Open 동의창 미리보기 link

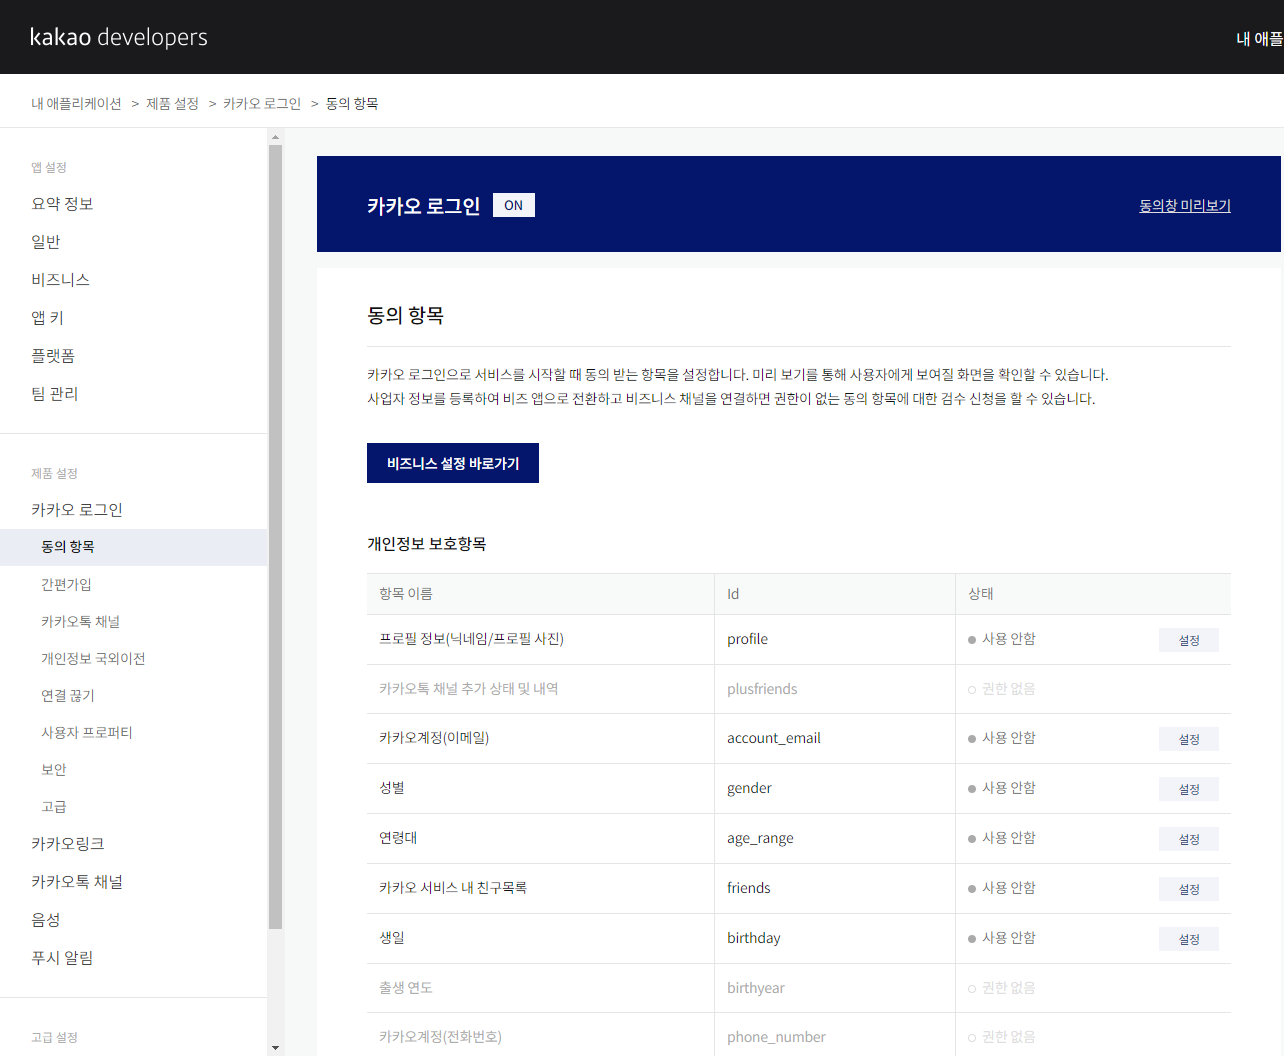point(1185,206)
